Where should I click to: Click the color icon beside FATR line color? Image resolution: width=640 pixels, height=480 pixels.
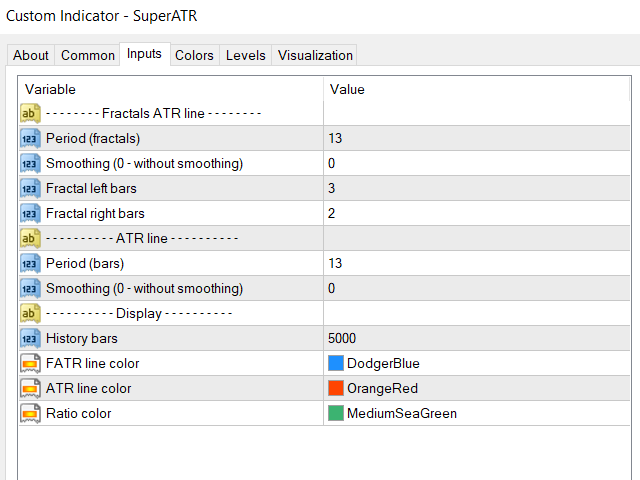(x=30, y=363)
